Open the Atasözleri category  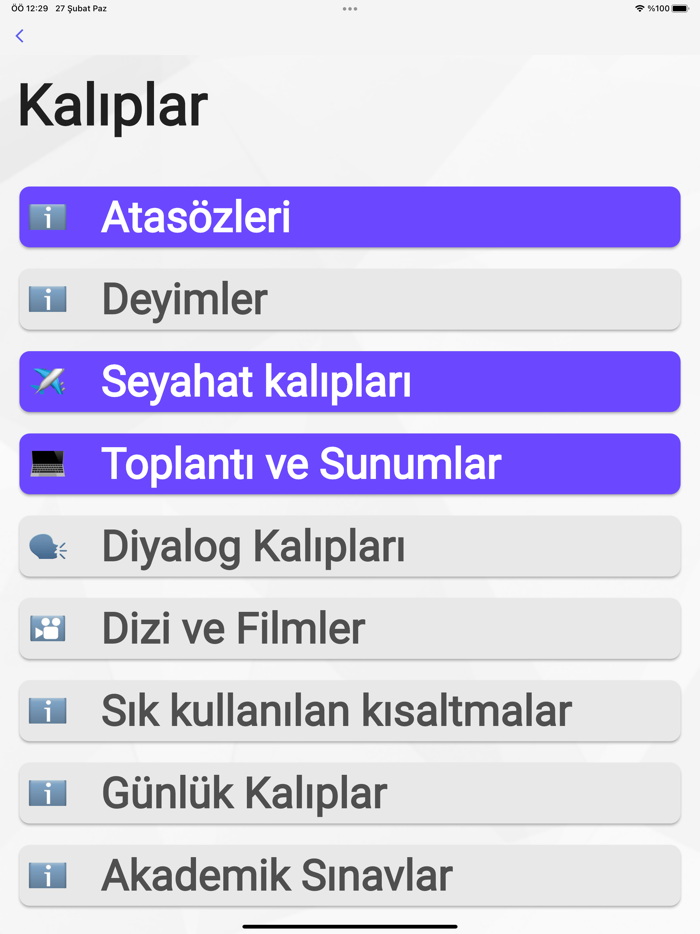click(x=350, y=217)
